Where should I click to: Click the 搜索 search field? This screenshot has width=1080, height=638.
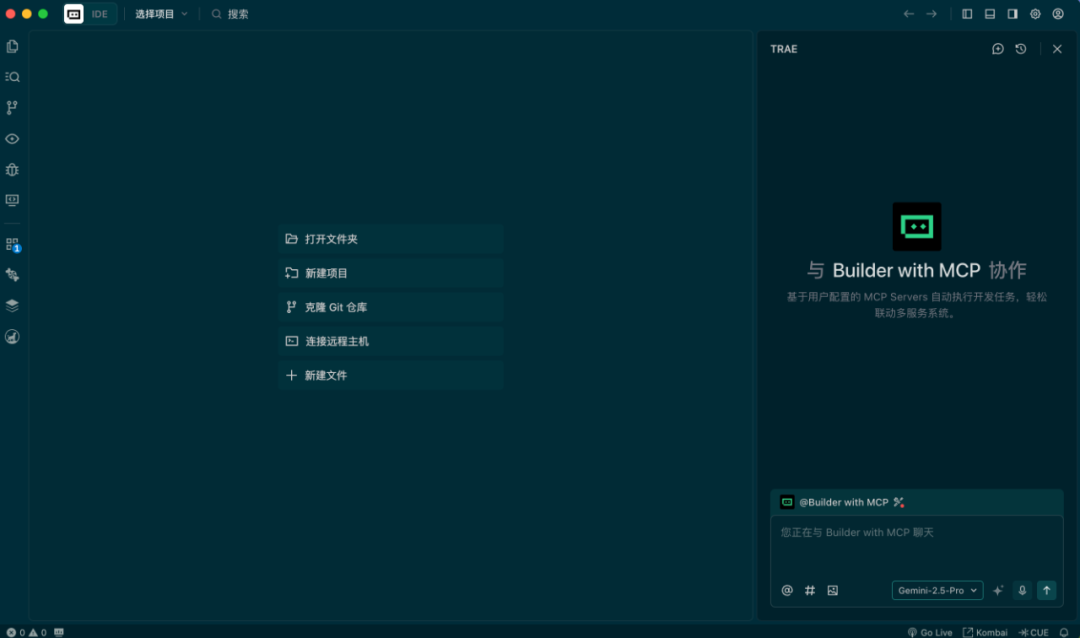pos(230,14)
